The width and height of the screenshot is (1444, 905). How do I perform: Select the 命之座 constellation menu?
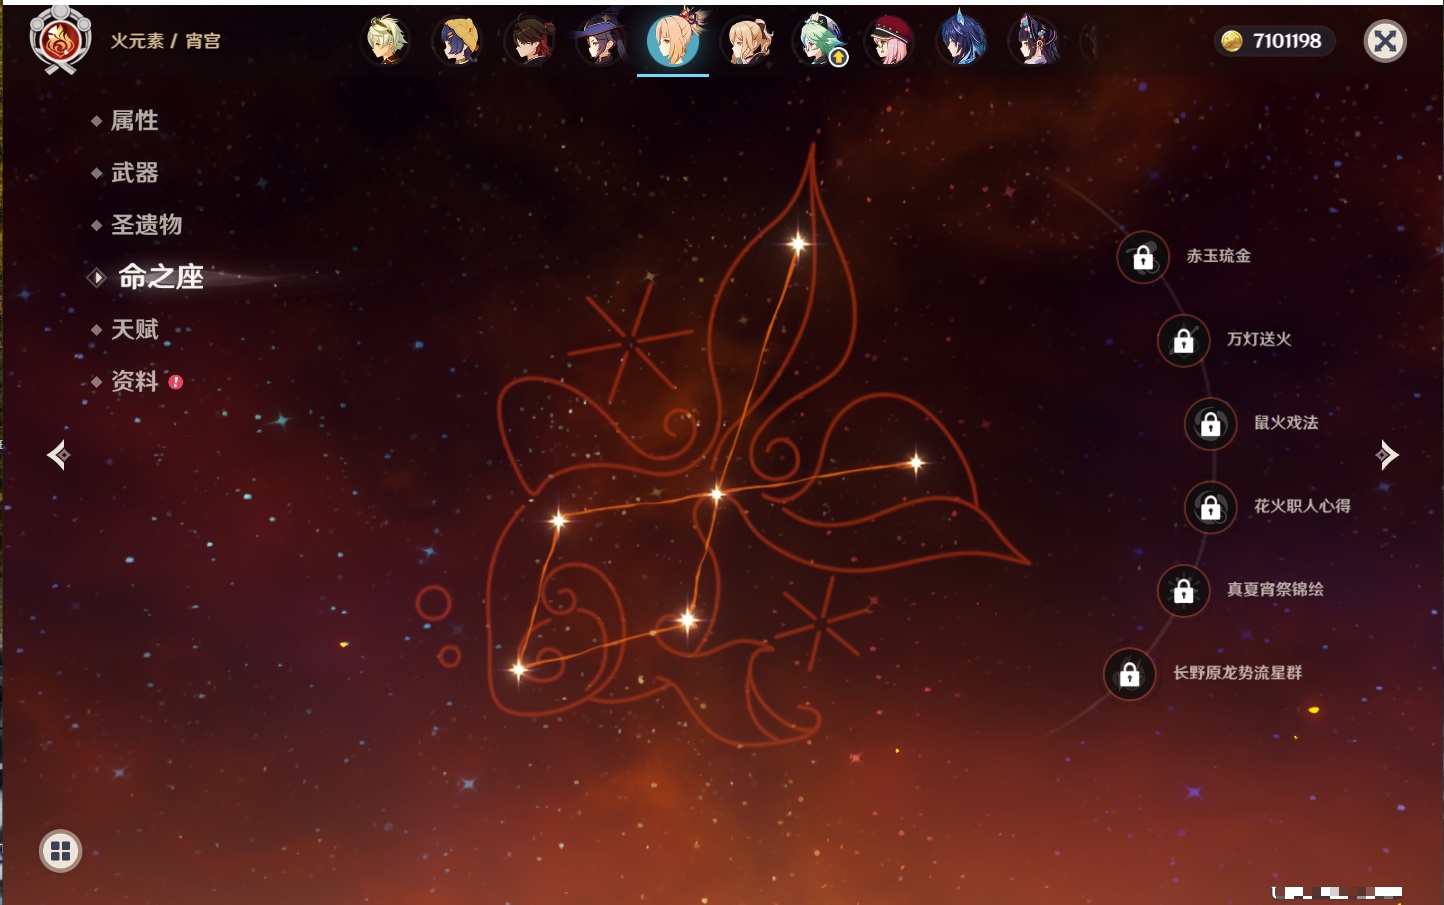tap(160, 277)
